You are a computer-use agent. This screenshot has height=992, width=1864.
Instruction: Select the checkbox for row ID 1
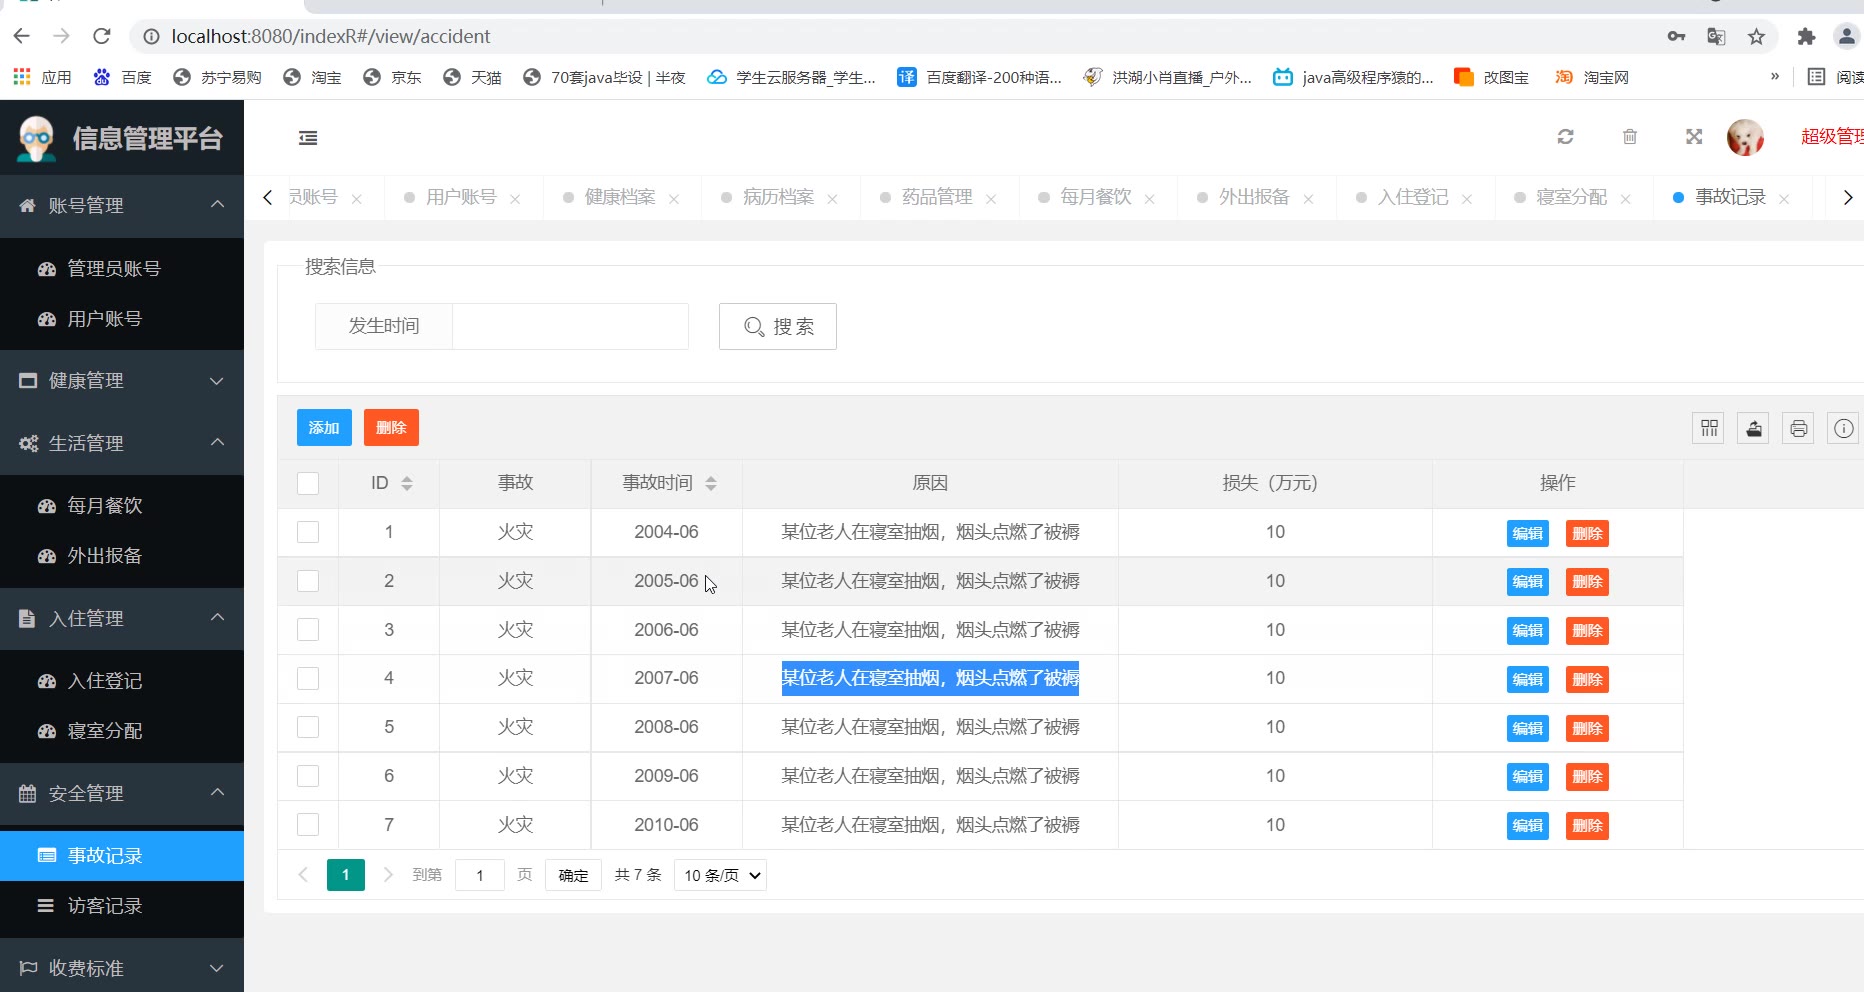pos(308,532)
